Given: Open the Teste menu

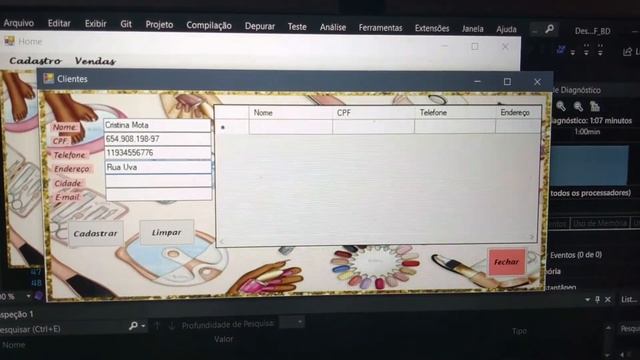Looking at the screenshot, I should [x=297, y=27].
